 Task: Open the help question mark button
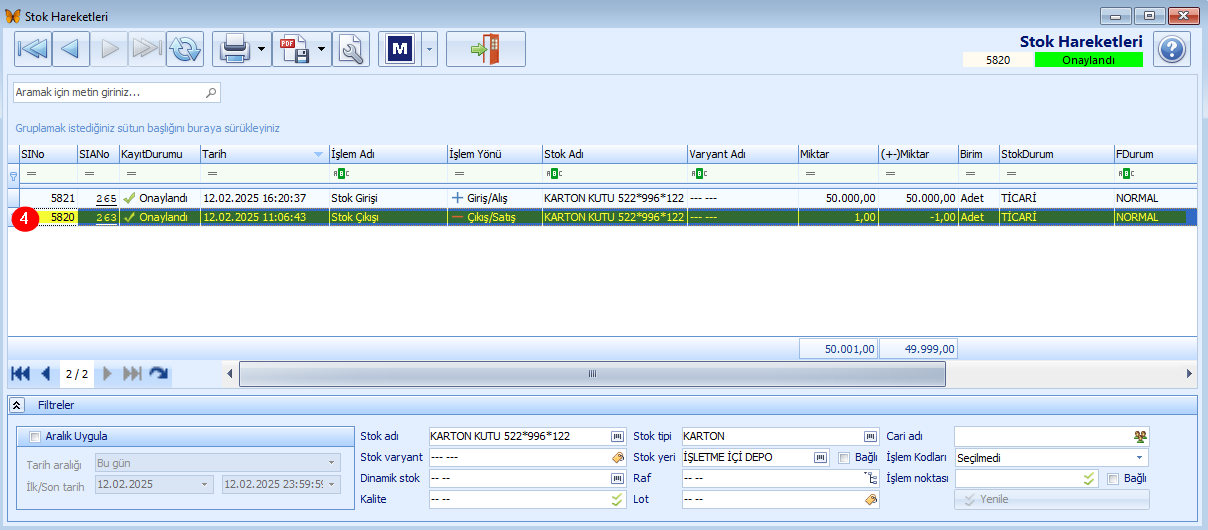tap(1172, 48)
